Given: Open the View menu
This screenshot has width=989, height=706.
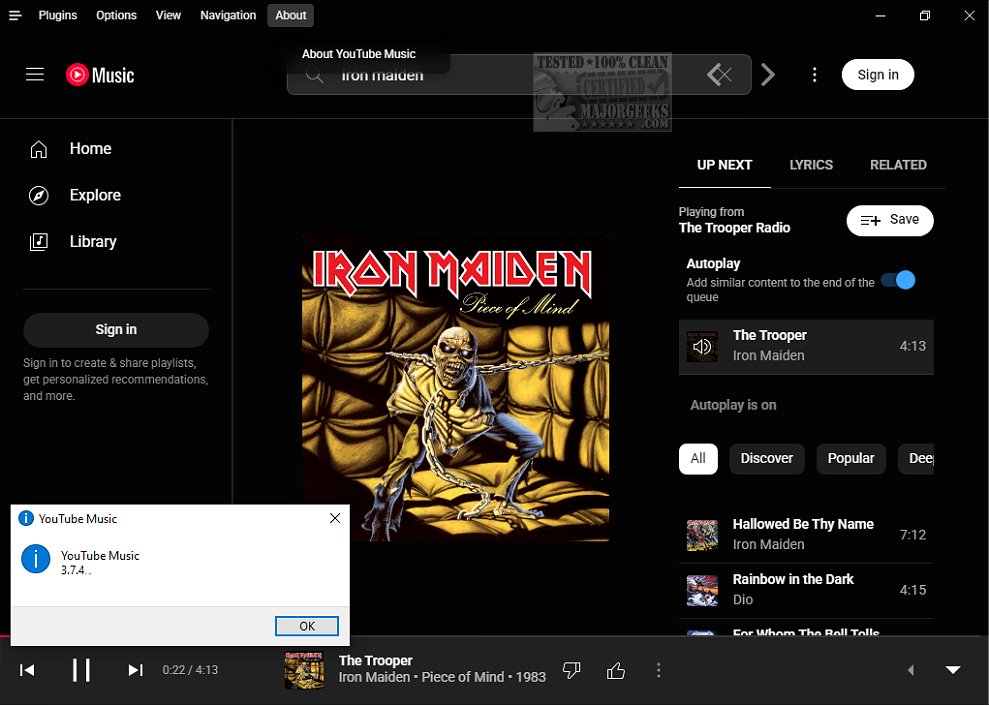Looking at the screenshot, I should (x=168, y=15).
